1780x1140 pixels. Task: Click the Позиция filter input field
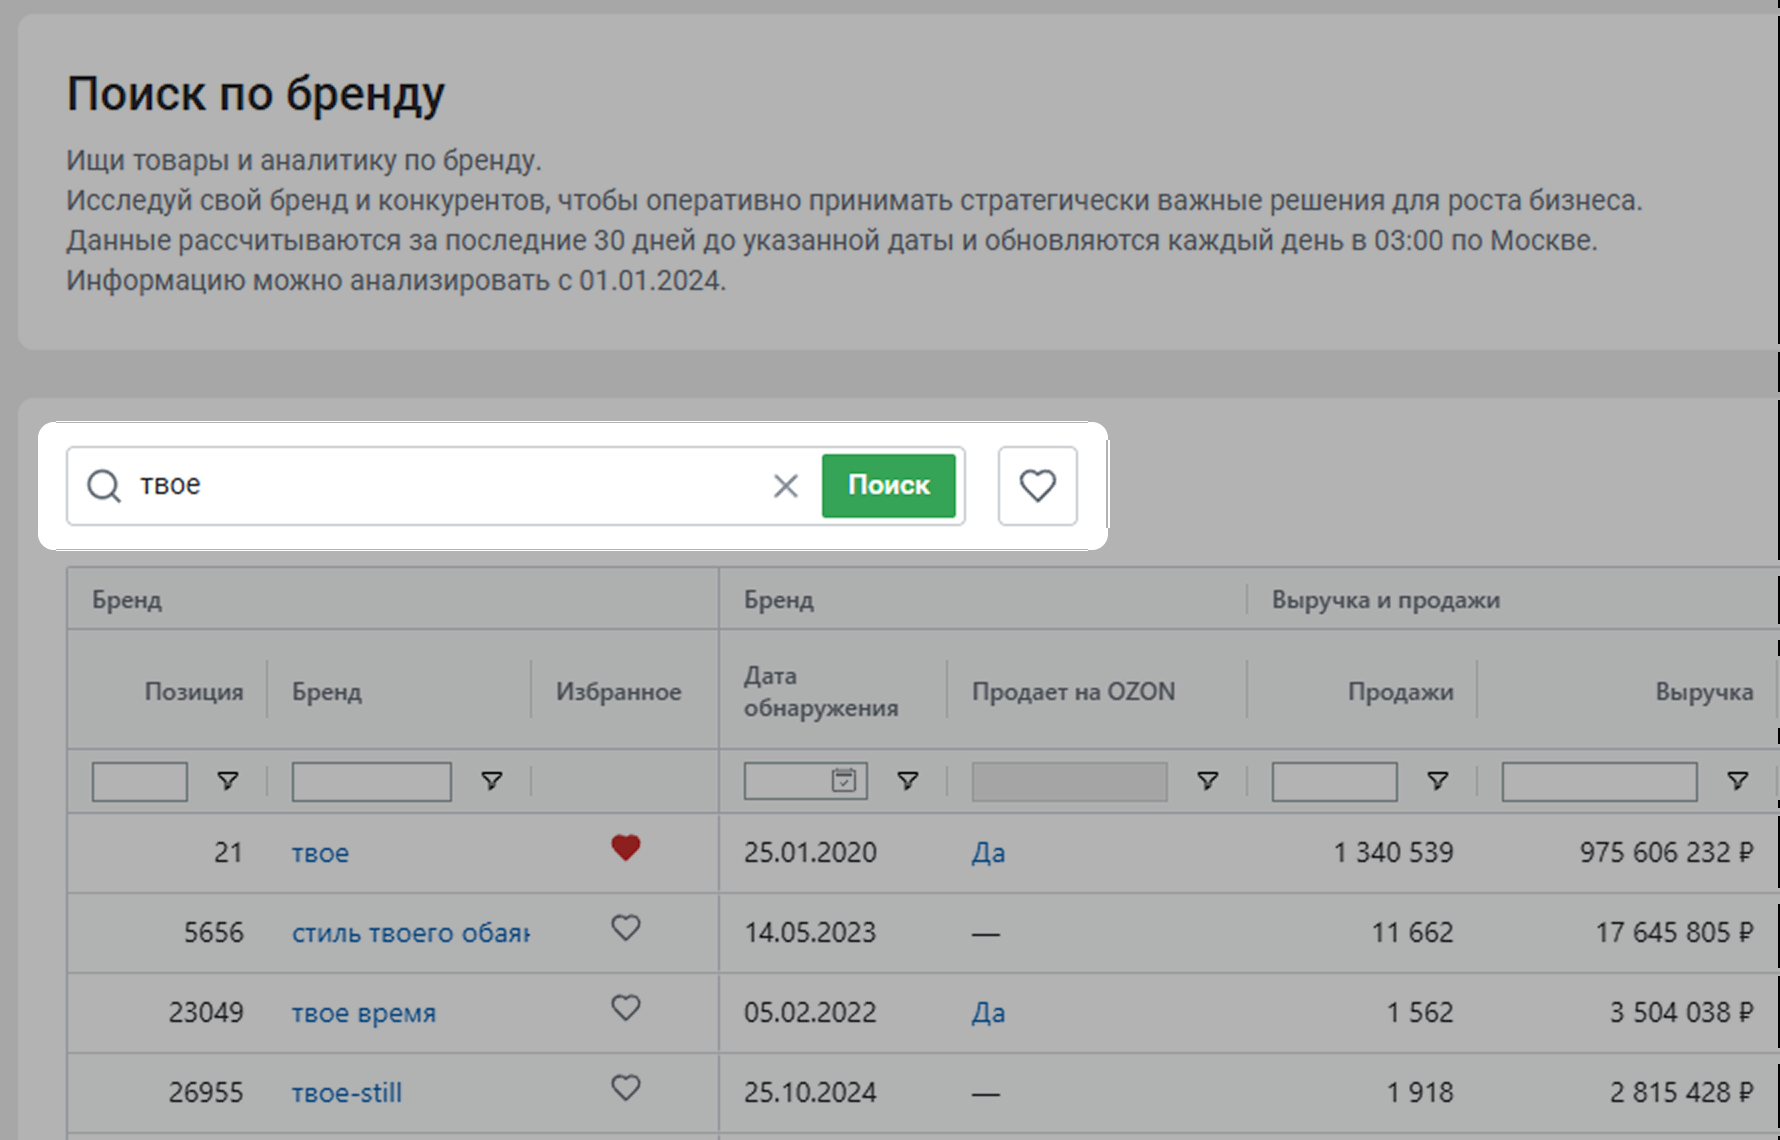coord(140,781)
